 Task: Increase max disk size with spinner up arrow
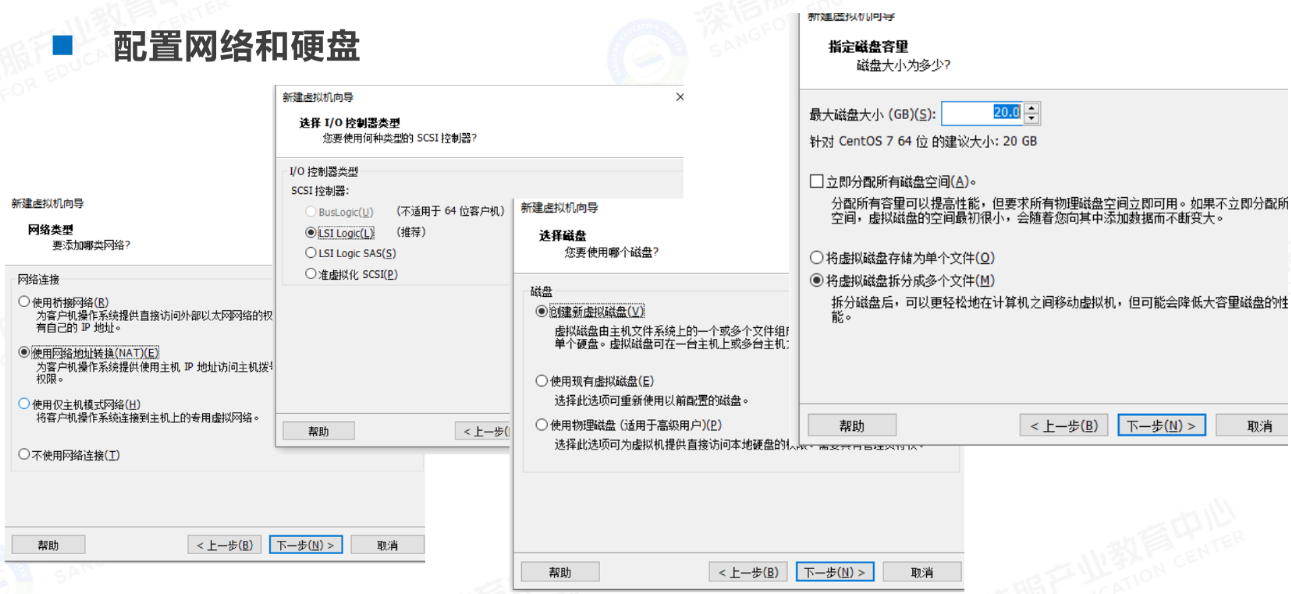click(x=1032, y=108)
